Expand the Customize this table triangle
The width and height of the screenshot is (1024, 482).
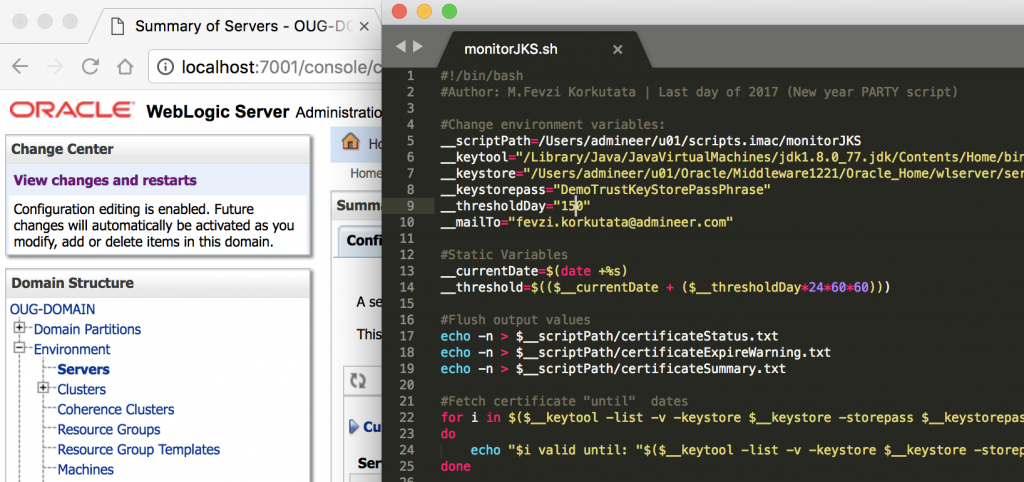(x=354, y=427)
